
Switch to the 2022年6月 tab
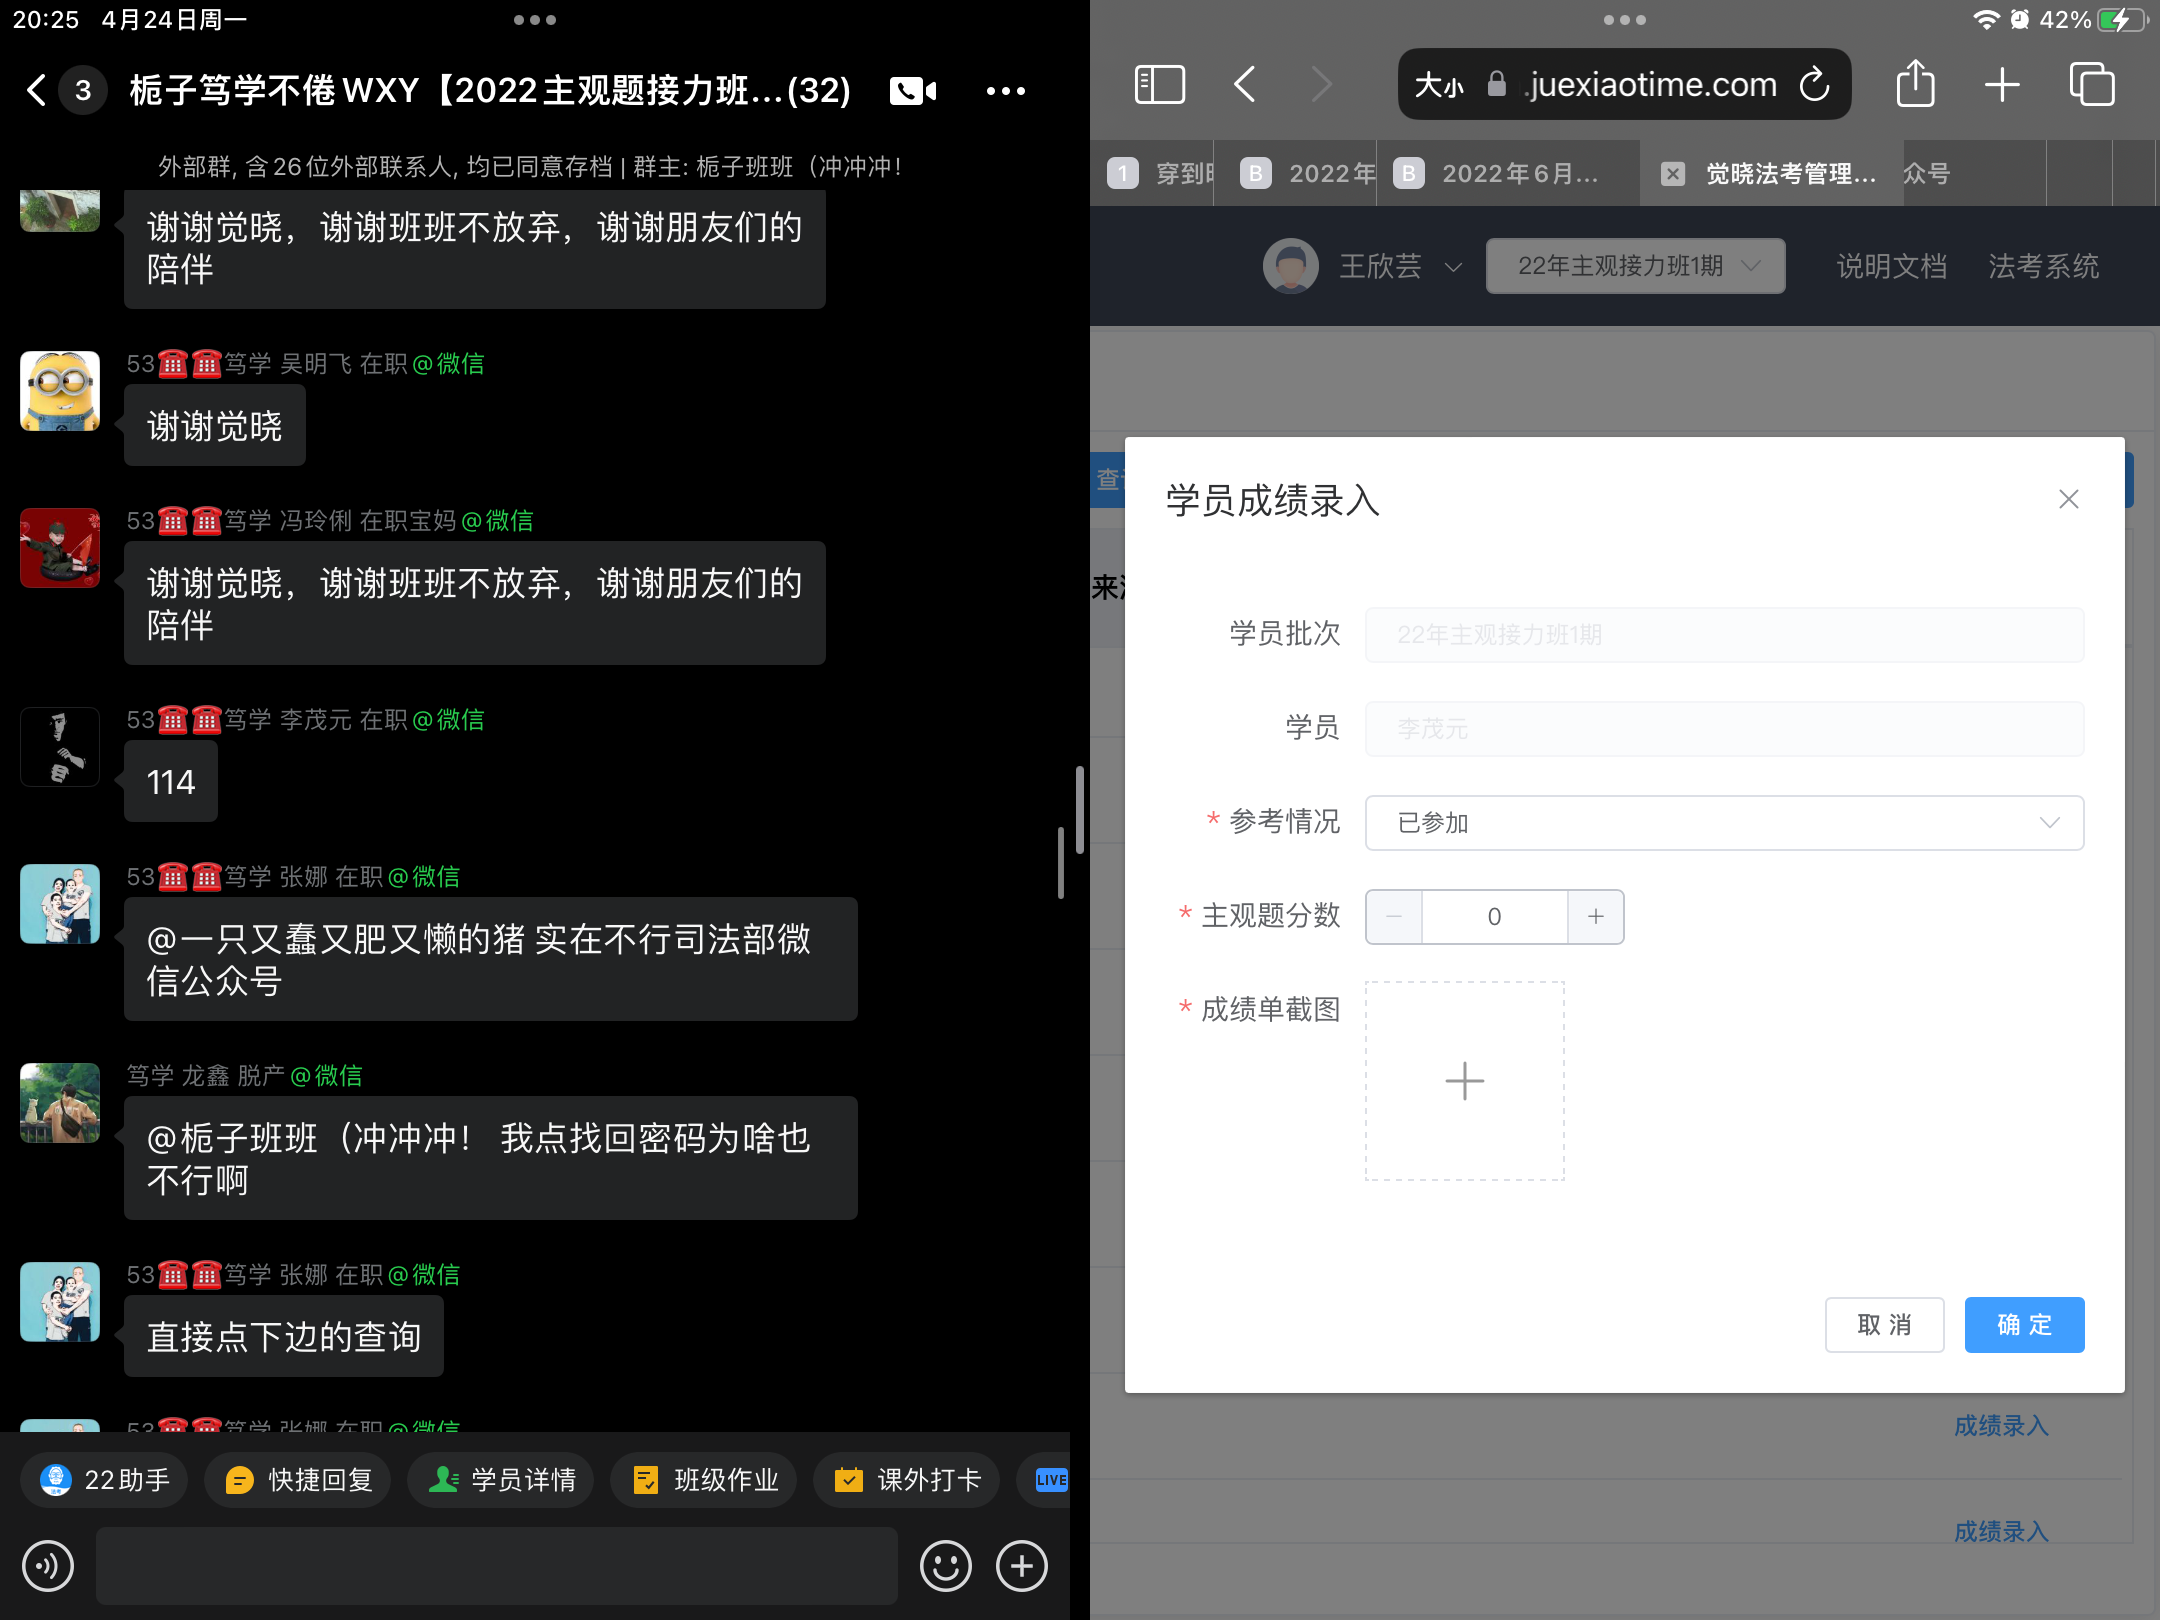tap(1508, 174)
